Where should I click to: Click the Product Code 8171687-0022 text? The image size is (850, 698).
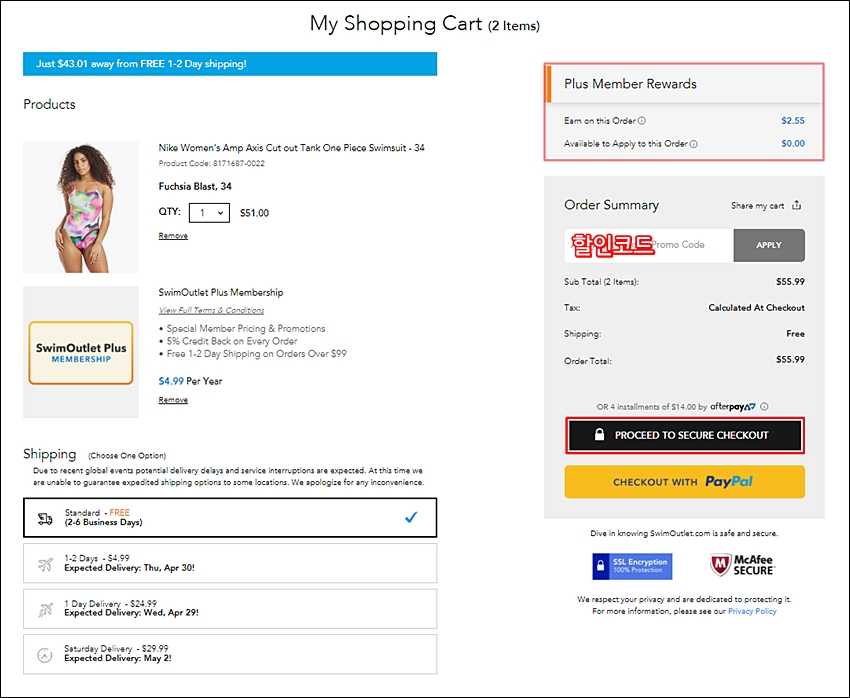[211, 163]
